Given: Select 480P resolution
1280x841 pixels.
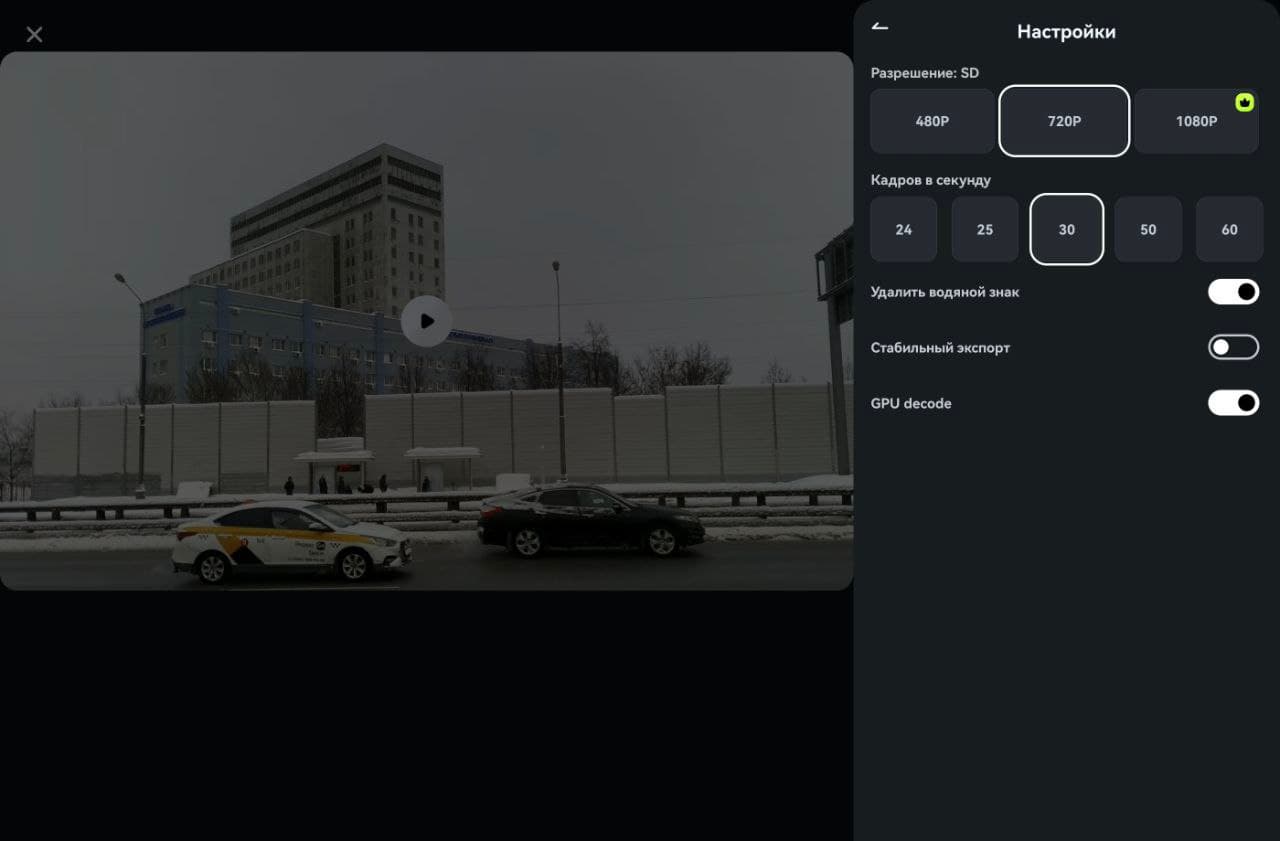Looking at the screenshot, I should click(x=932, y=121).
